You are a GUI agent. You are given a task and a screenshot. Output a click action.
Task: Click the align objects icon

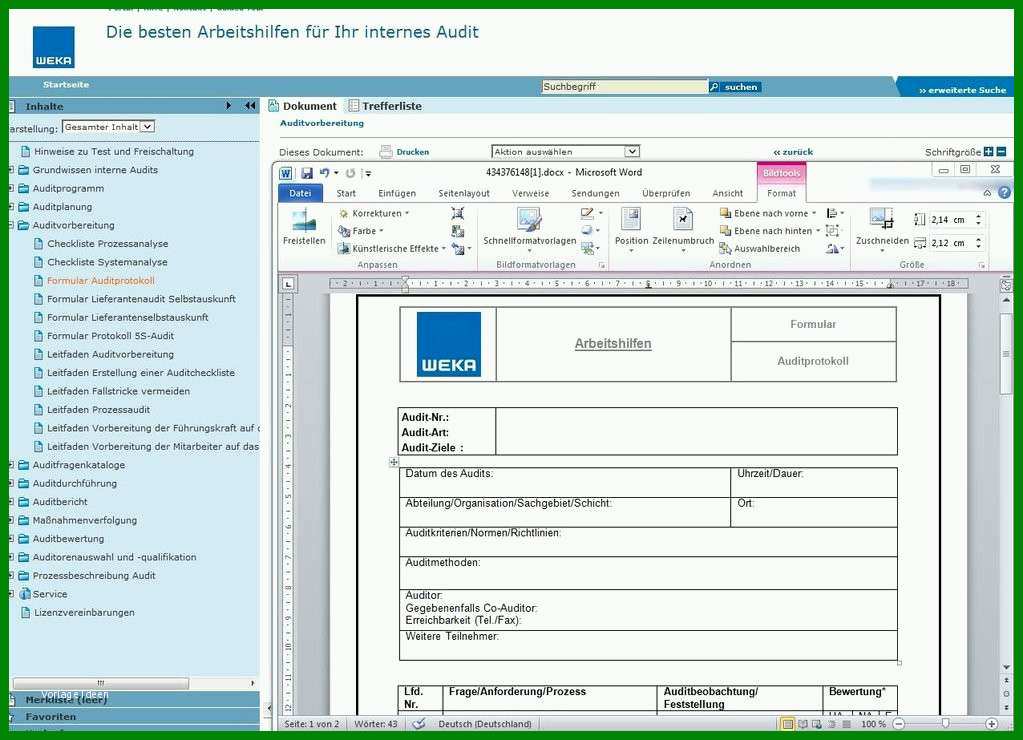coord(834,213)
